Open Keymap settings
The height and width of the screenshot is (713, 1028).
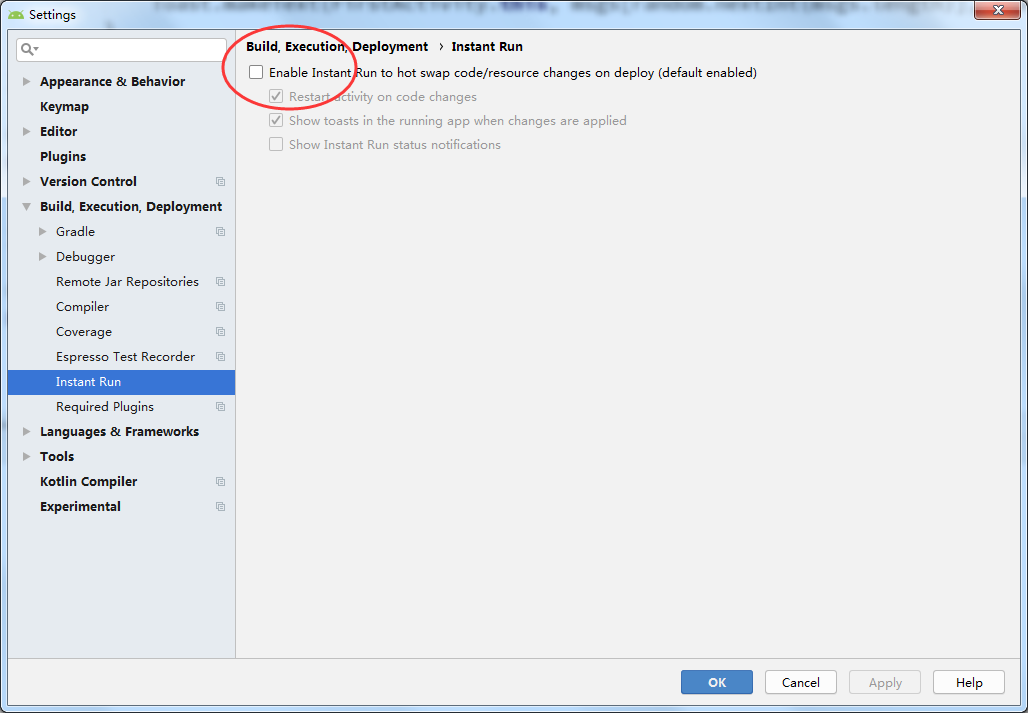pos(64,106)
